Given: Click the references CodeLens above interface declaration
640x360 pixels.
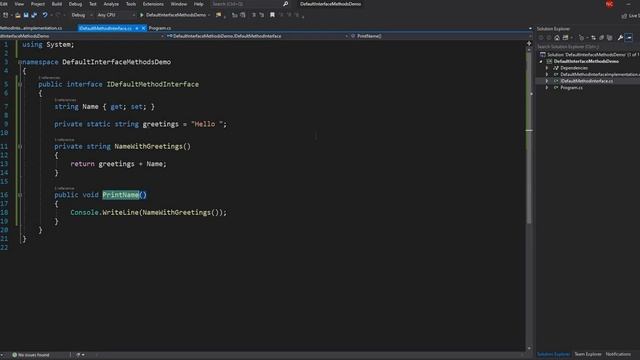Looking at the screenshot, I should point(49,78).
